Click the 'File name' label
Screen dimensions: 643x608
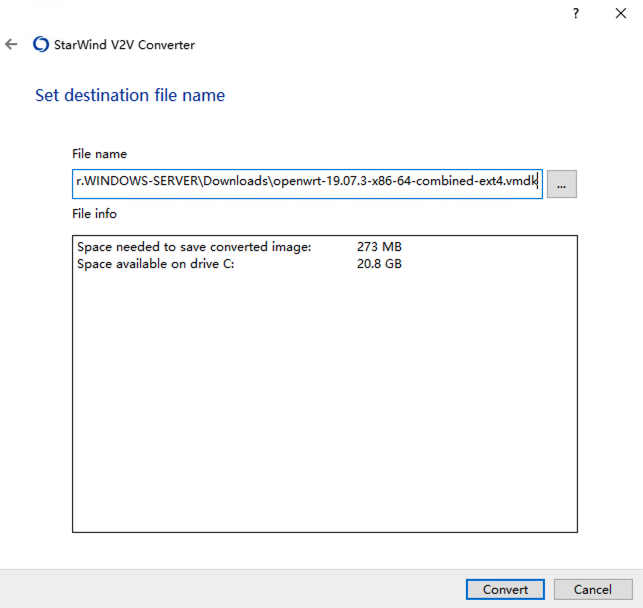(100, 154)
